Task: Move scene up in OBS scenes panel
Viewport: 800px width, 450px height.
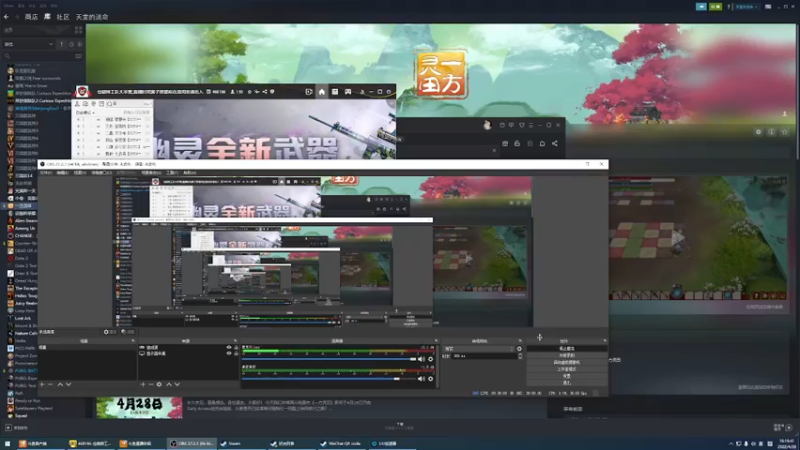Action: [60, 384]
